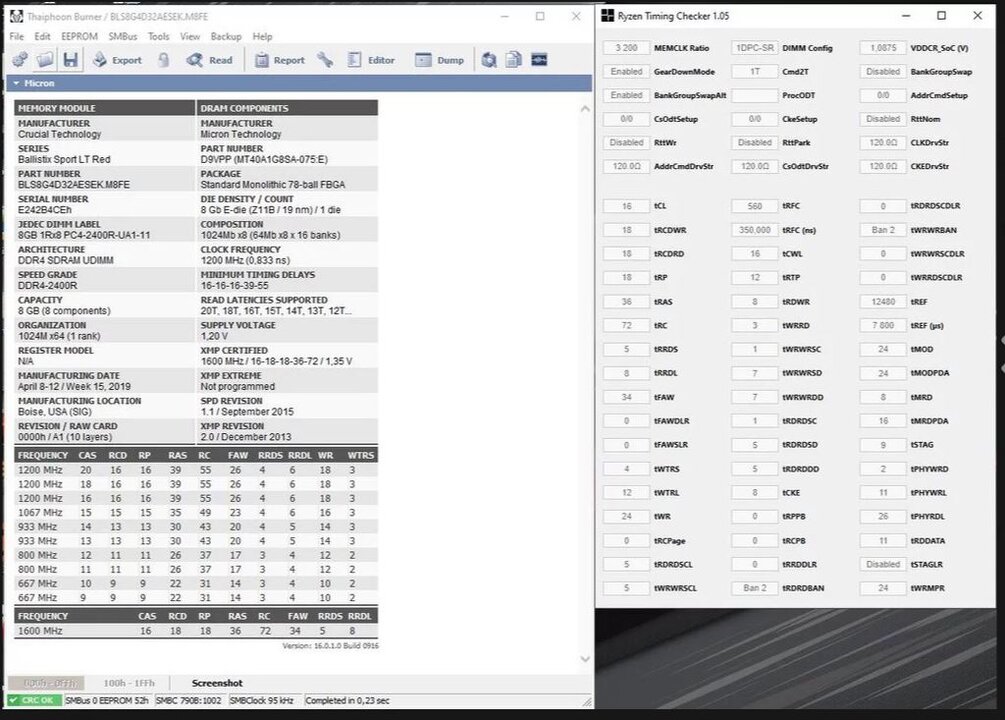
Task: Click the report scroll up arrow
Action: [x=585, y=109]
